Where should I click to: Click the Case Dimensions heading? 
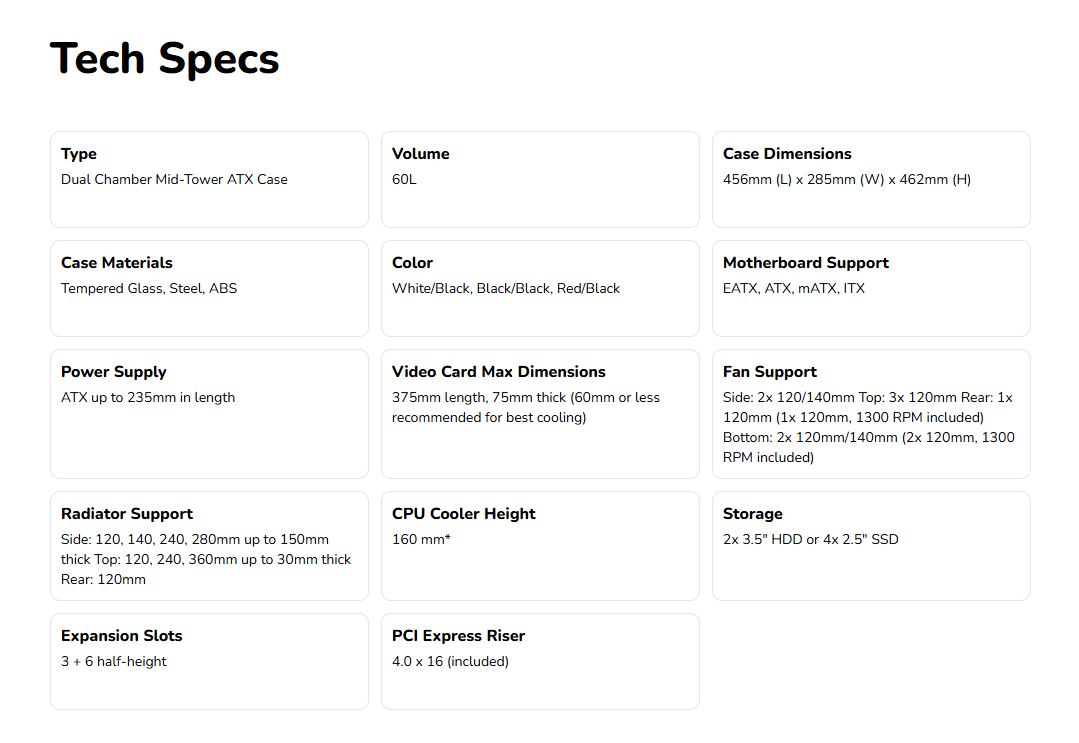(787, 154)
